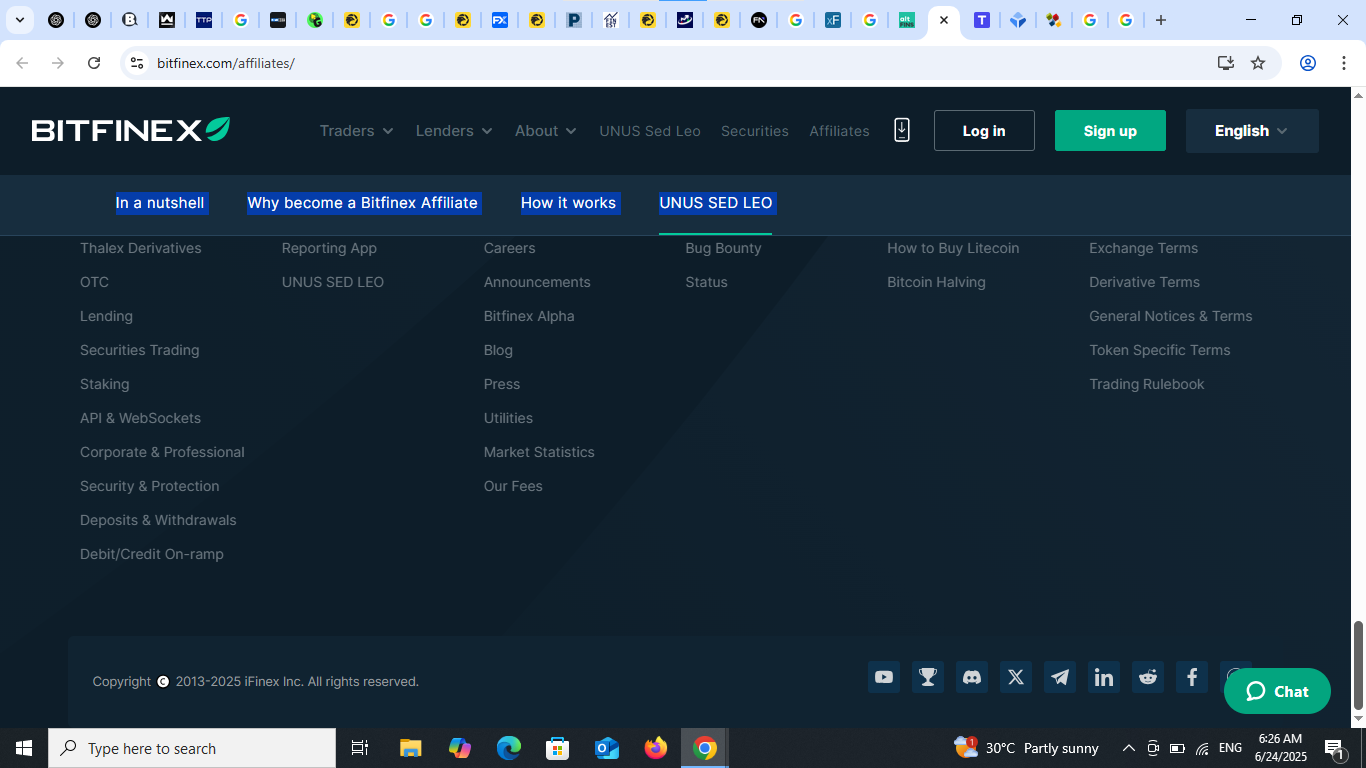Viewport: 1366px width, 768px height.
Task: Open Thalex Derivatives footer link
Action: (x=141, y=248)
